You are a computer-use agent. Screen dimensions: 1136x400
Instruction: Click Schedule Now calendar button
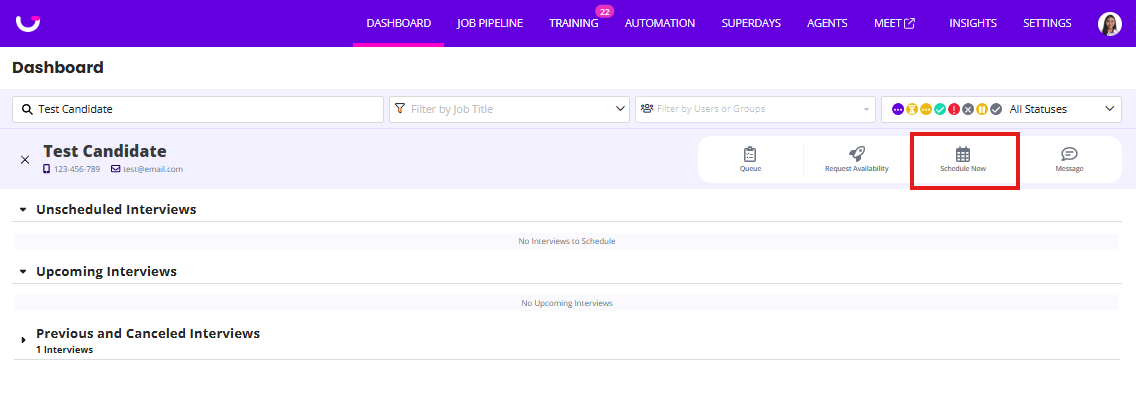[964, 159]
